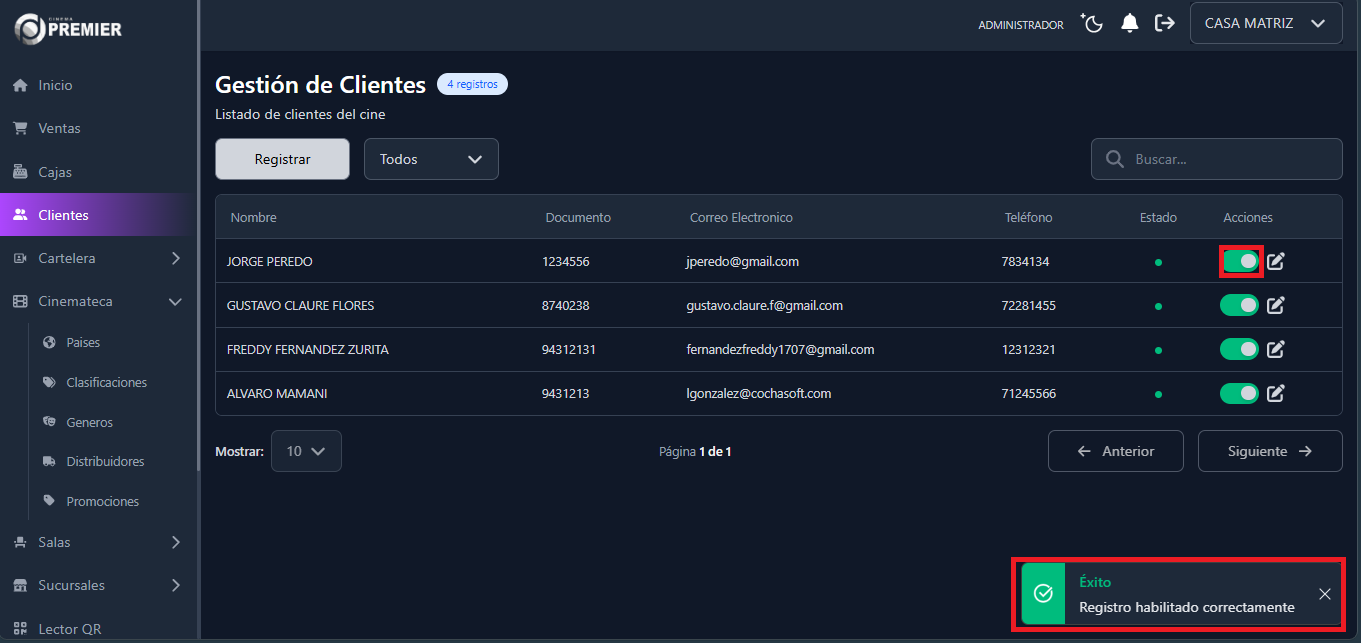Edit FREDDY FERNANDEZ ZURITA record icon
This screenshot has height=643, width=1361.
pos(1276,349)
